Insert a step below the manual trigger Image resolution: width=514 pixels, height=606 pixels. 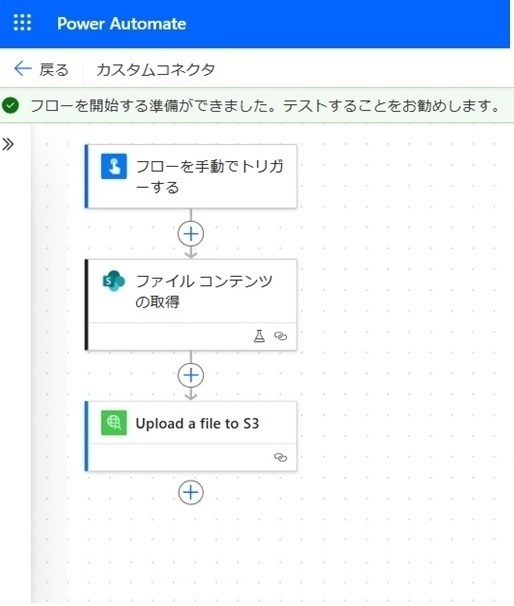(x=191, y=234)
